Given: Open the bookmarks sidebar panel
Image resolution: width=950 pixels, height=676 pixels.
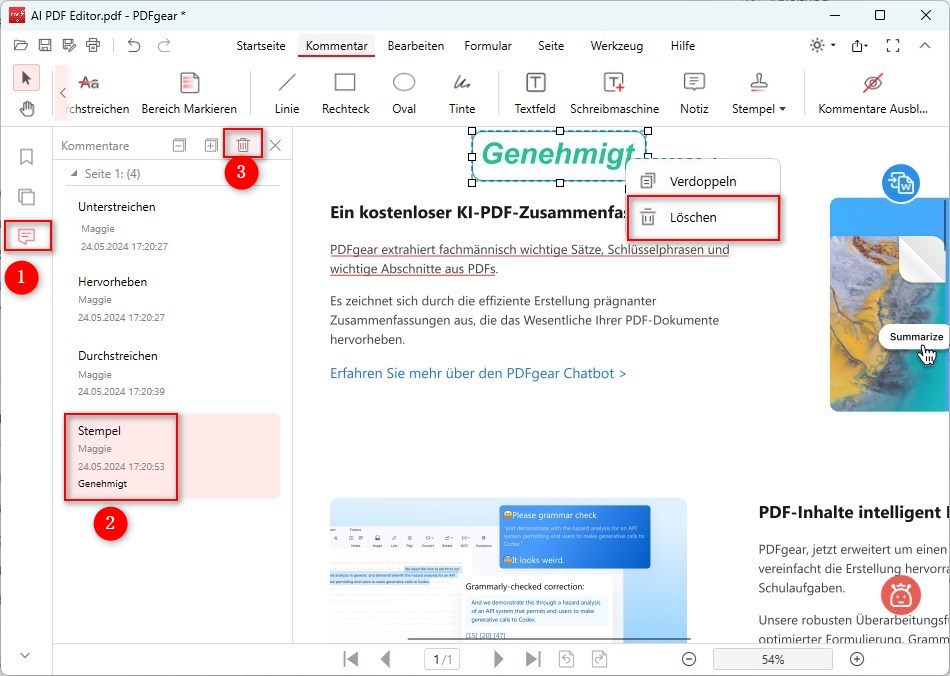Looking at the screenshot, I should click(26, 157).
